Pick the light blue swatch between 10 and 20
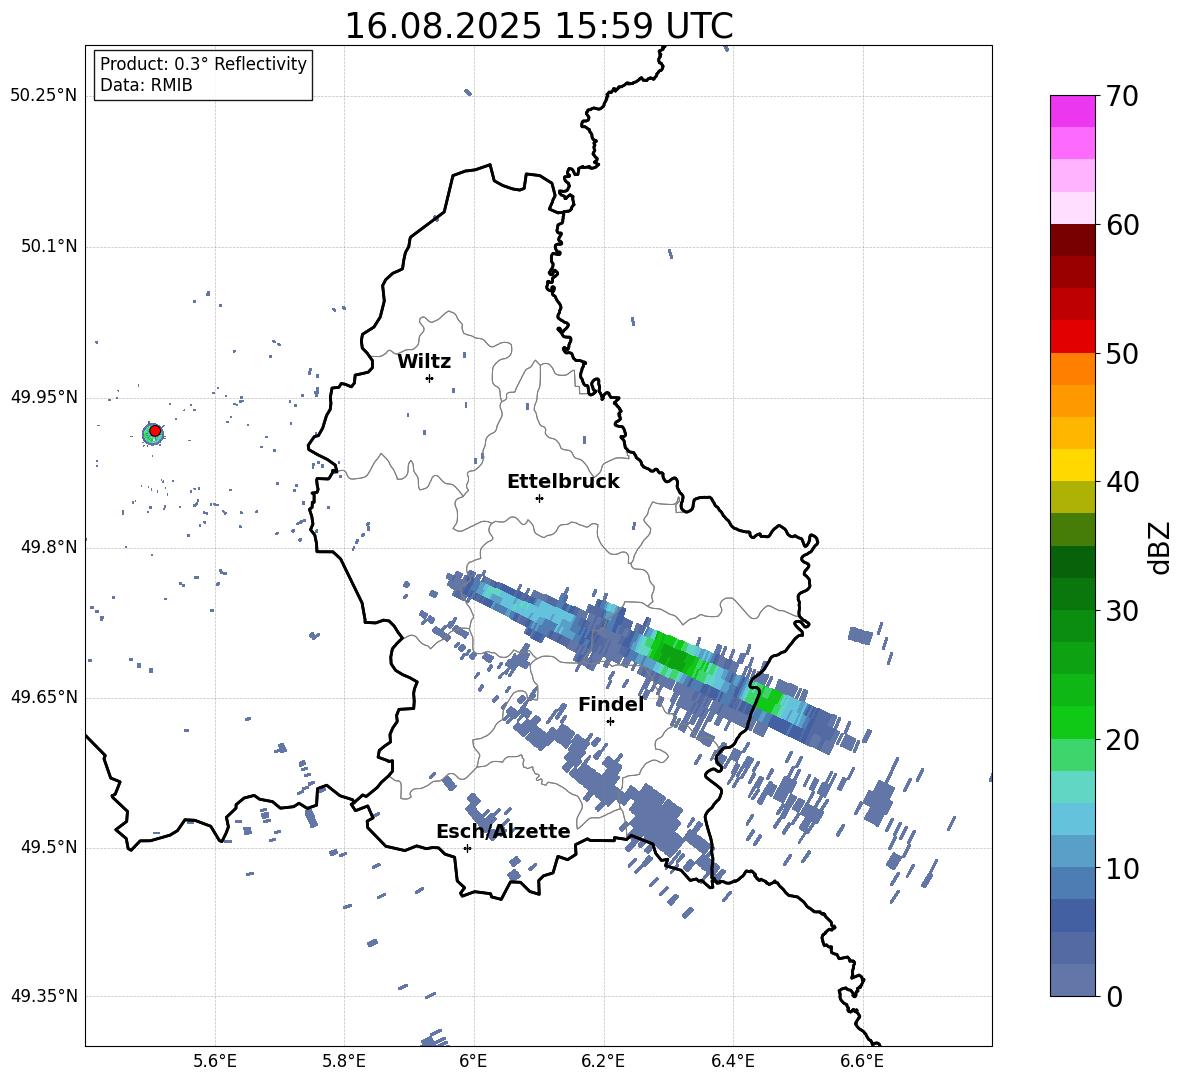This screenshot has height=1081, width=1184. click(1073, 819)
